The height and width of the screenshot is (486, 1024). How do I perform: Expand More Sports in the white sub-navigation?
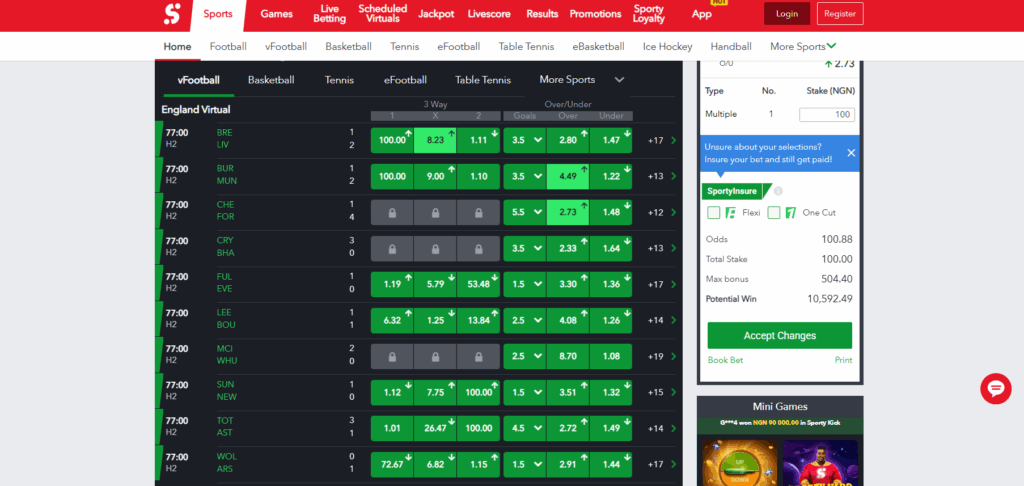tap(803, 46)
